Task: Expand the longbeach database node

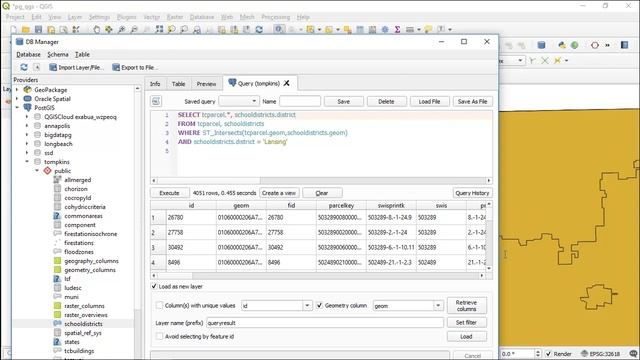Action: pyautogui.click(x=27, y=144)
